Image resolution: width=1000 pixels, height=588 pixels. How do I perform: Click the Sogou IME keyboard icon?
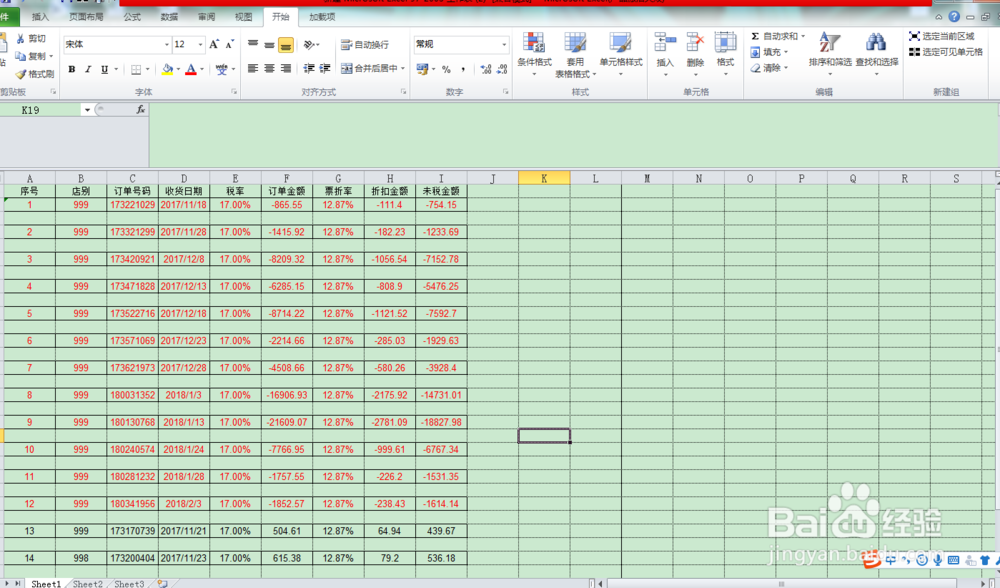click(x=953, y=560)
